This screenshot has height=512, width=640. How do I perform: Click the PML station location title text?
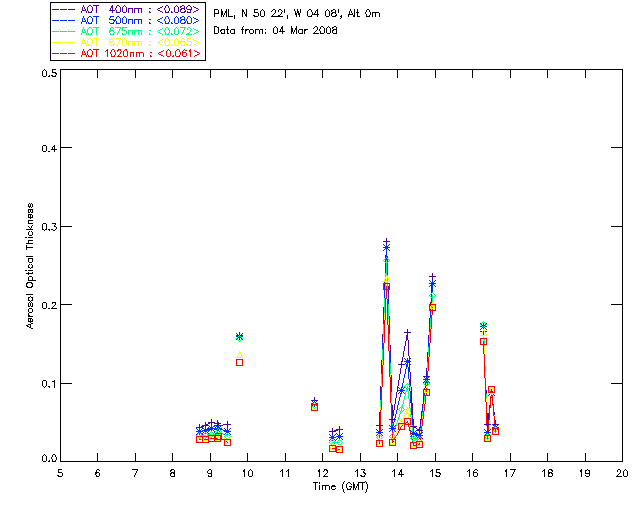pyautogui.click(x=297, y=13)
